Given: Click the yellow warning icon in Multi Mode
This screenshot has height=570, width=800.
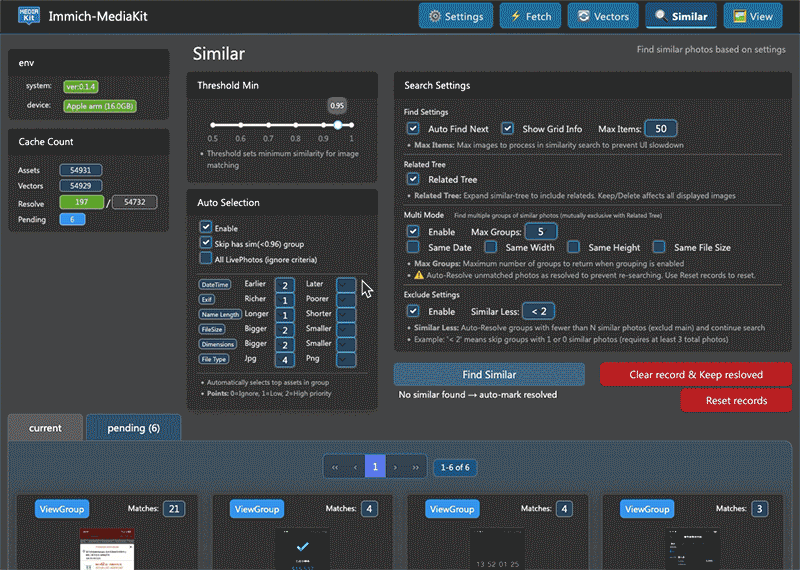Looking at the screenshot, I should 419,275.
